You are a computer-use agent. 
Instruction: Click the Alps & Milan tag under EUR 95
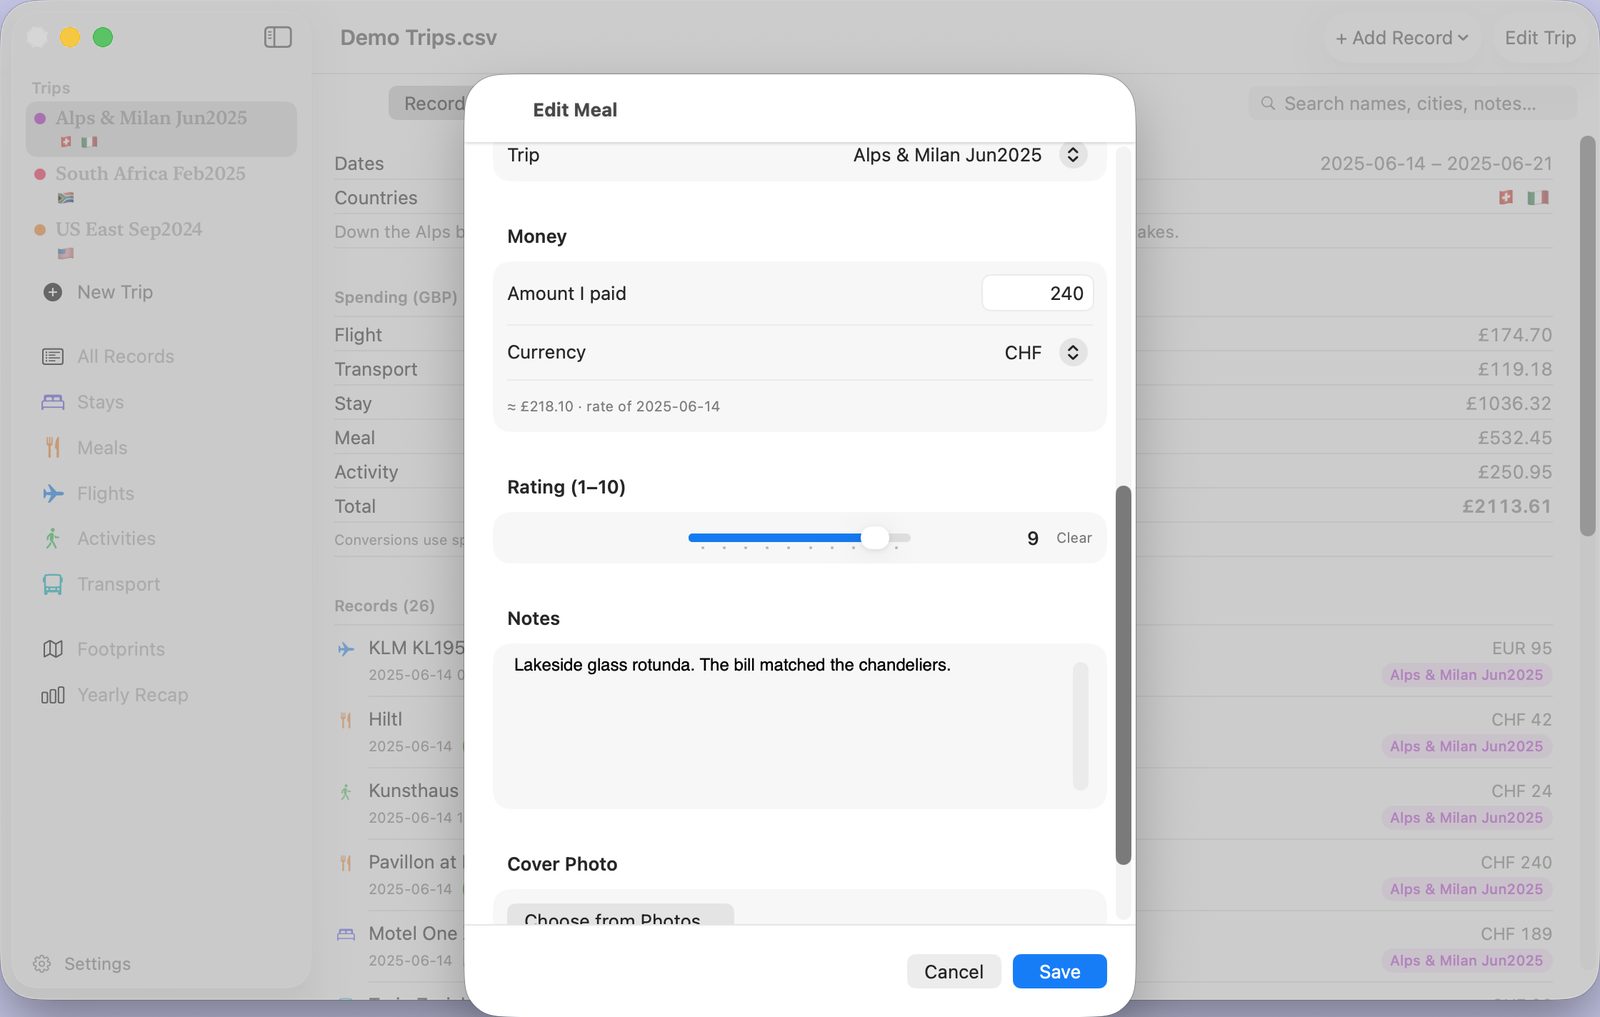[x=1466, y=675]
